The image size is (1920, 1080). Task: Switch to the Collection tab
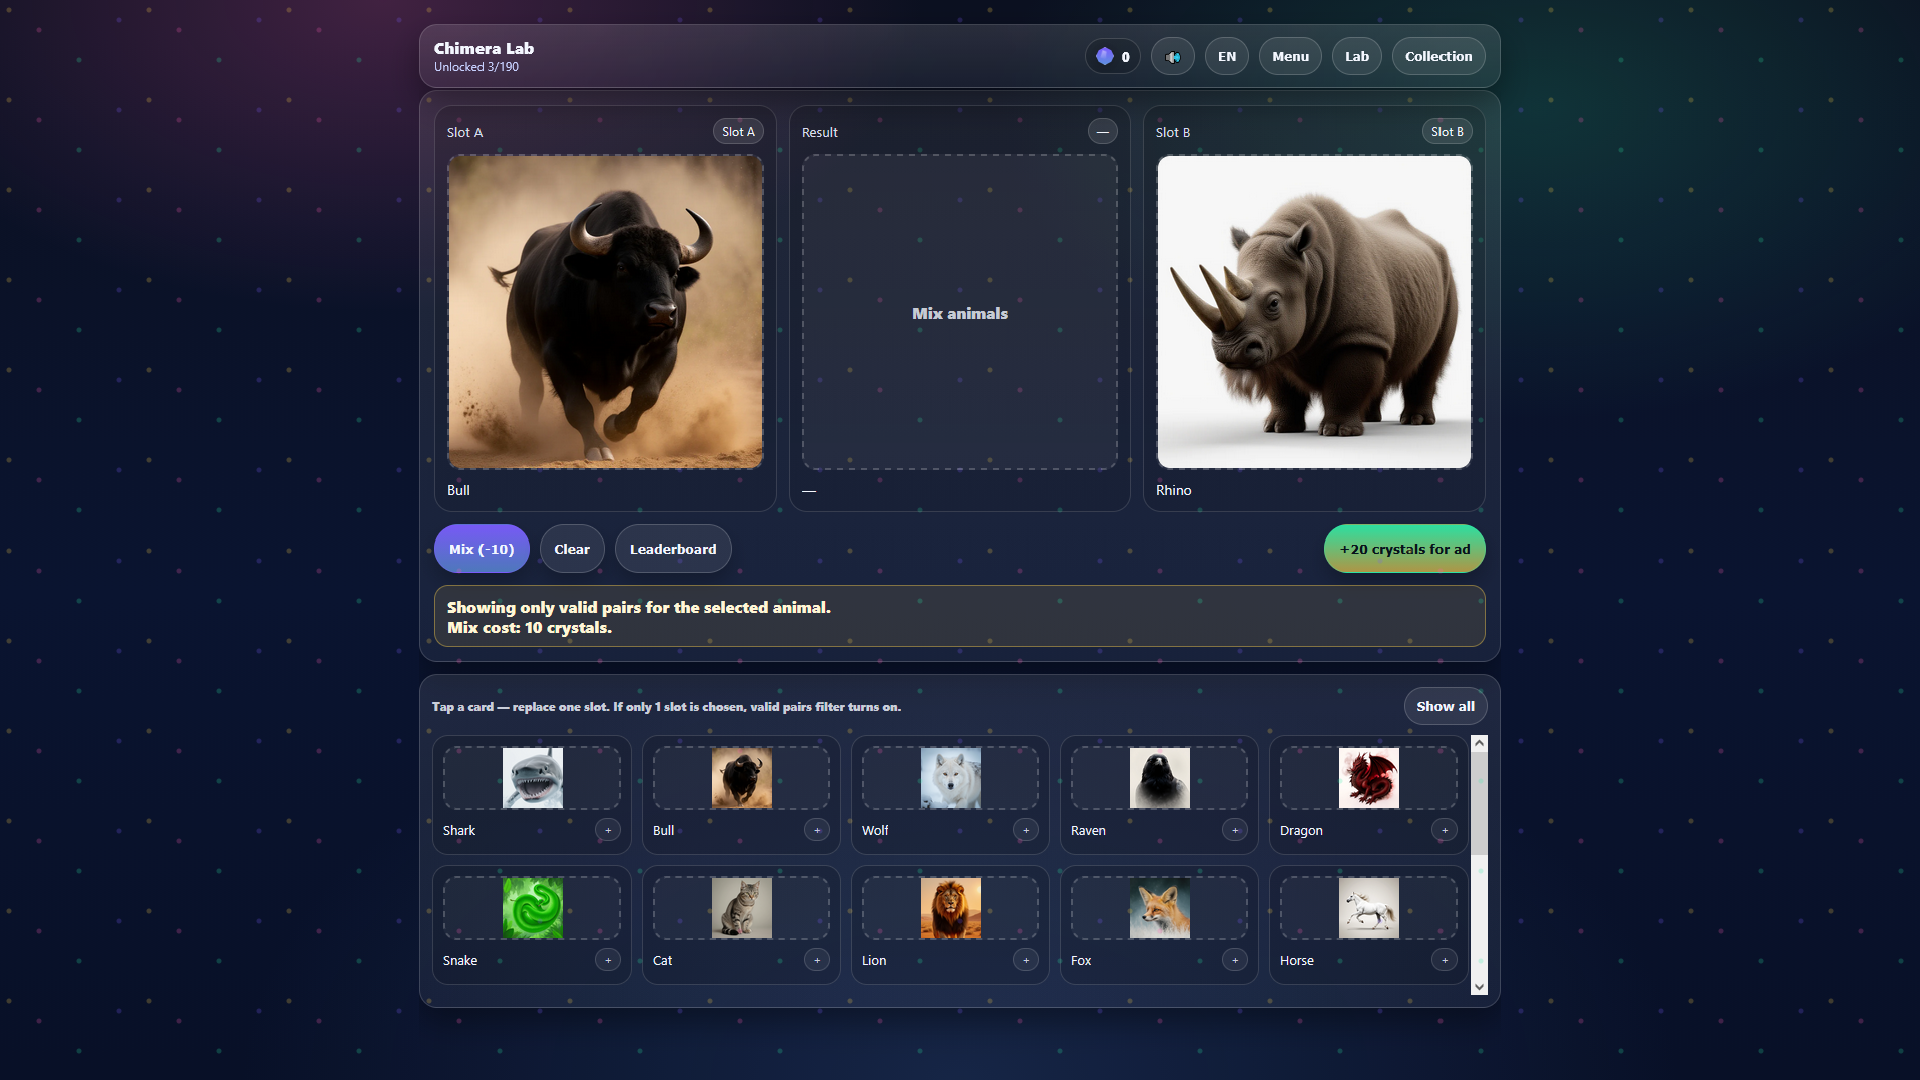pyautogui.click(x=1438, y=56)
